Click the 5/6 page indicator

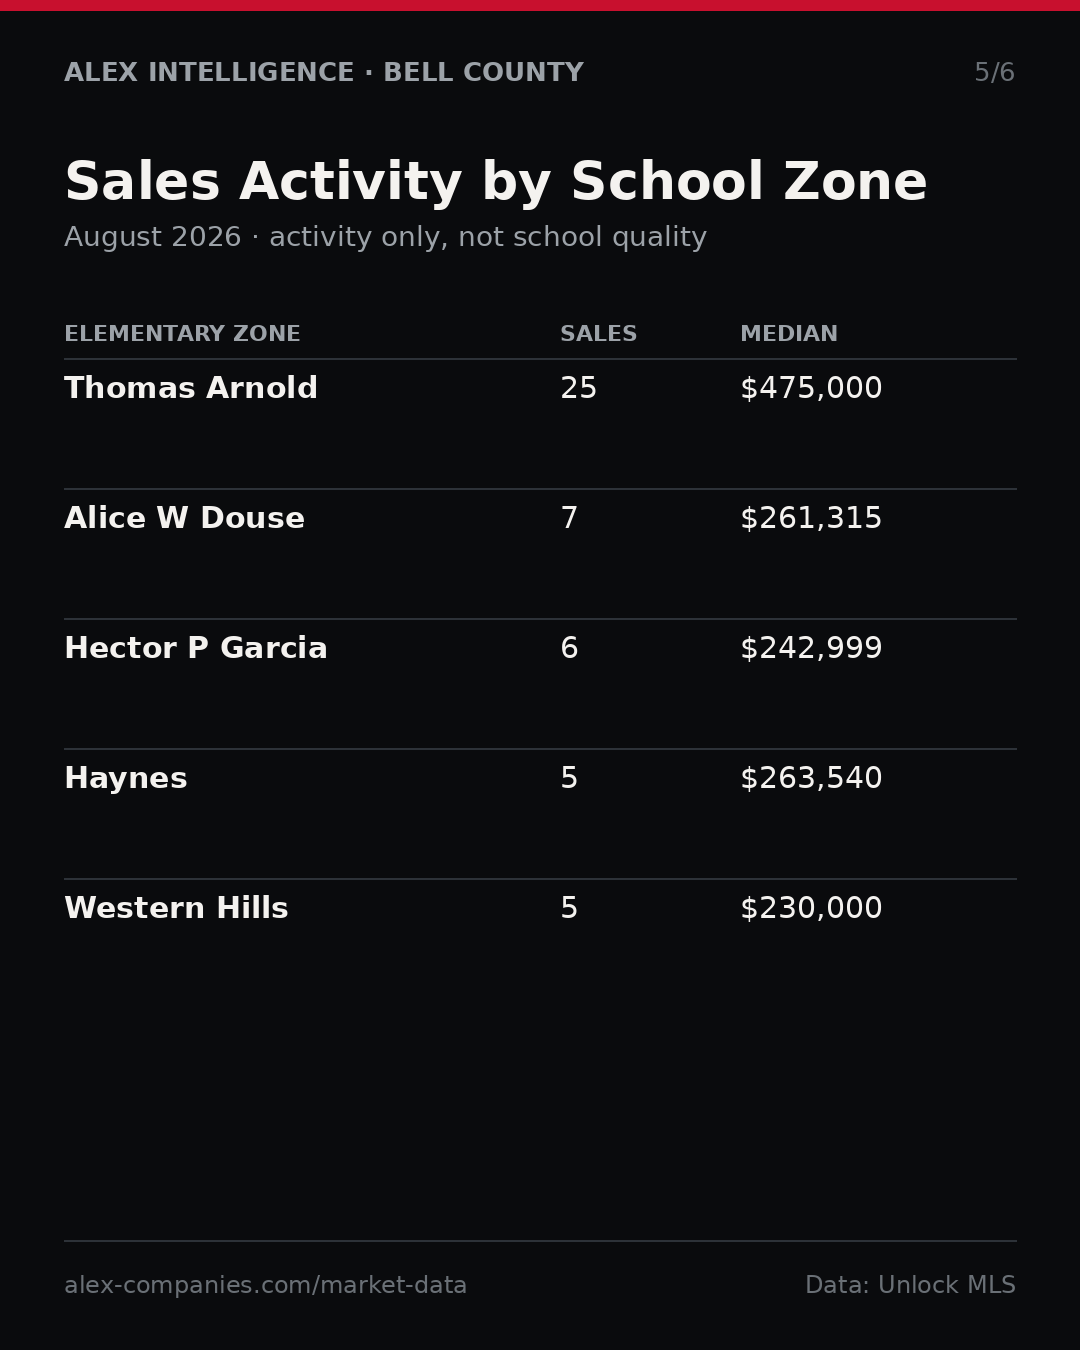(994, 73)
